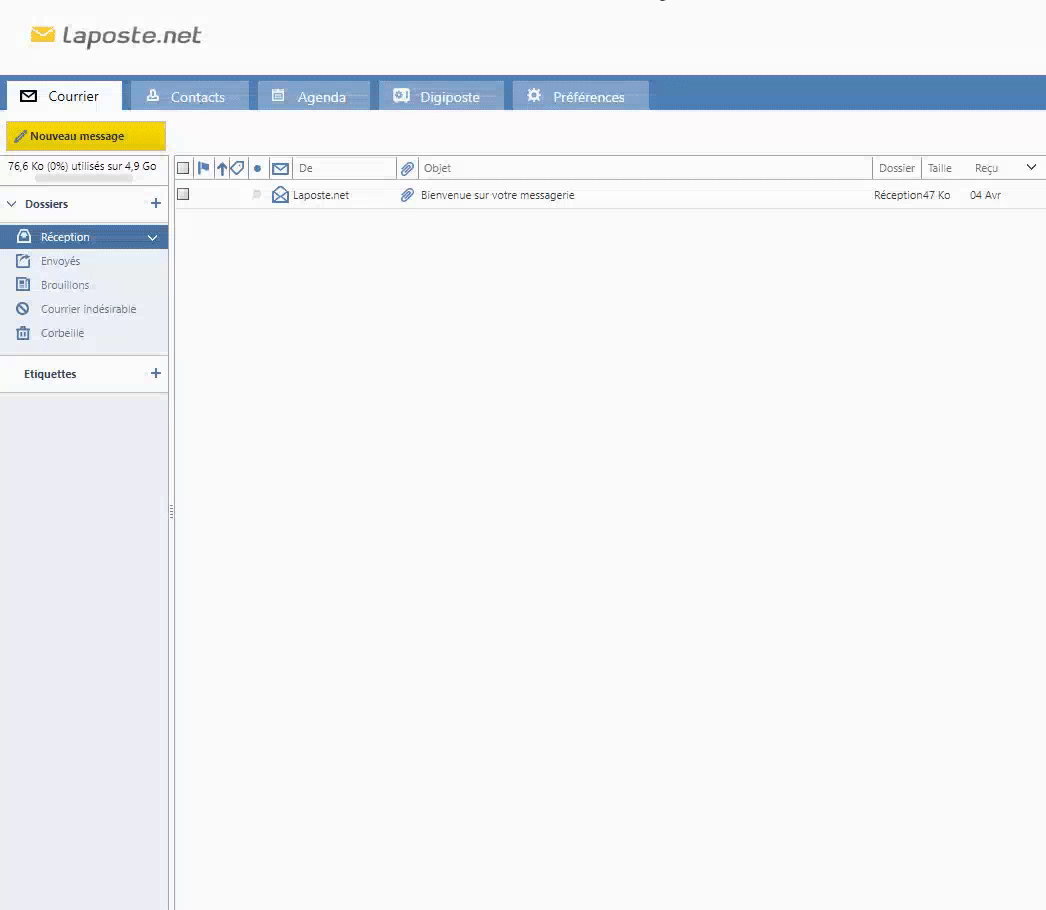The width and height of the screenshot is (1046, 910).
Task: Click the welcome message's paperclip attachment icon
Action: coord(407,195)
